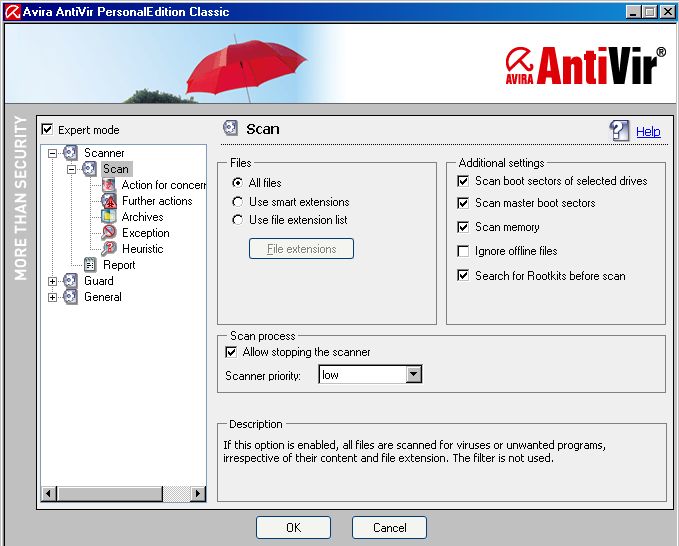Uncheck Scan boot sectors of selected drives
This screenshot has width=679, height=546.
pyautogui.click(x=463, y=181)
